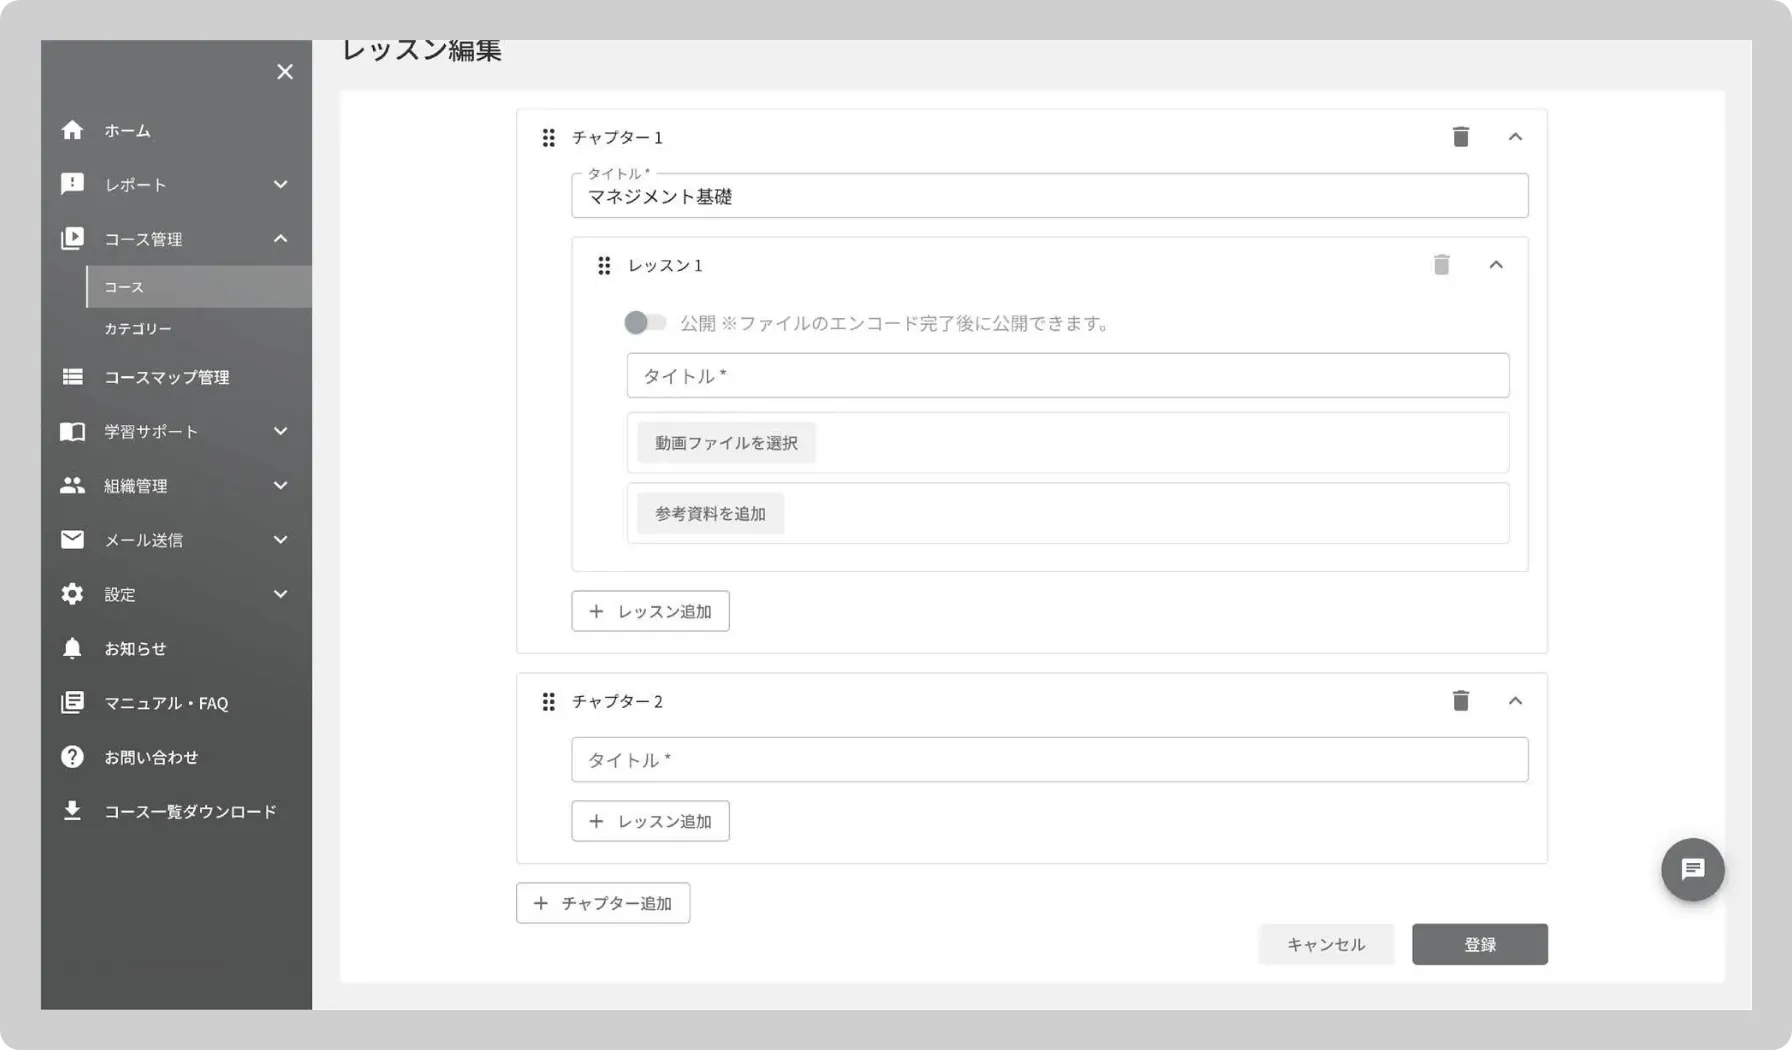Screen dimensions: 1792x1050
Task: Go to Home via house icon
Action: pos(72,131)
